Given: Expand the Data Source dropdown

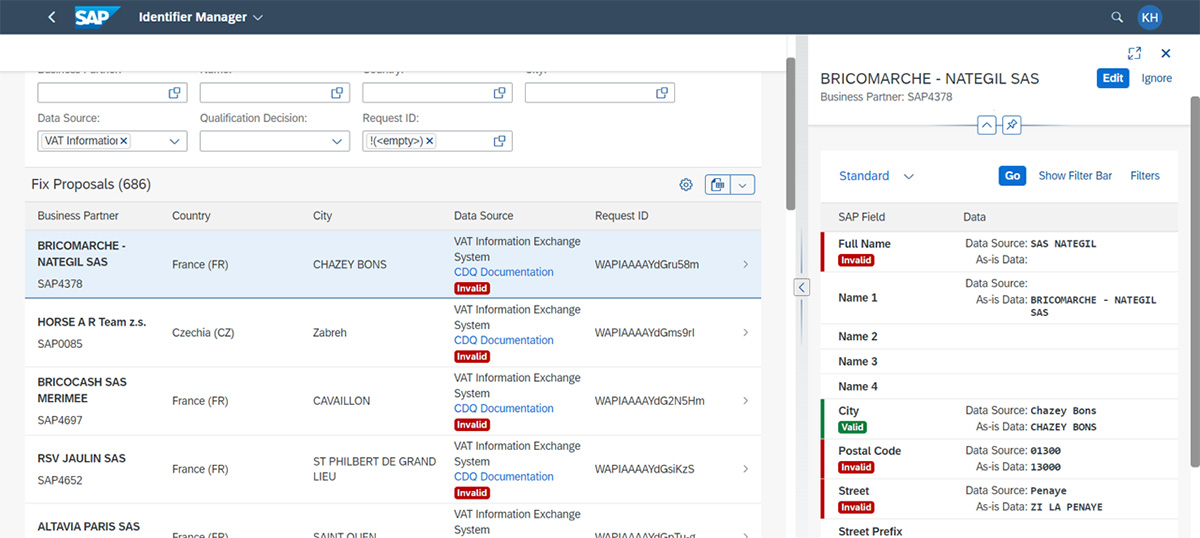Looking at the screenshot, I should (x=174, y=141).
